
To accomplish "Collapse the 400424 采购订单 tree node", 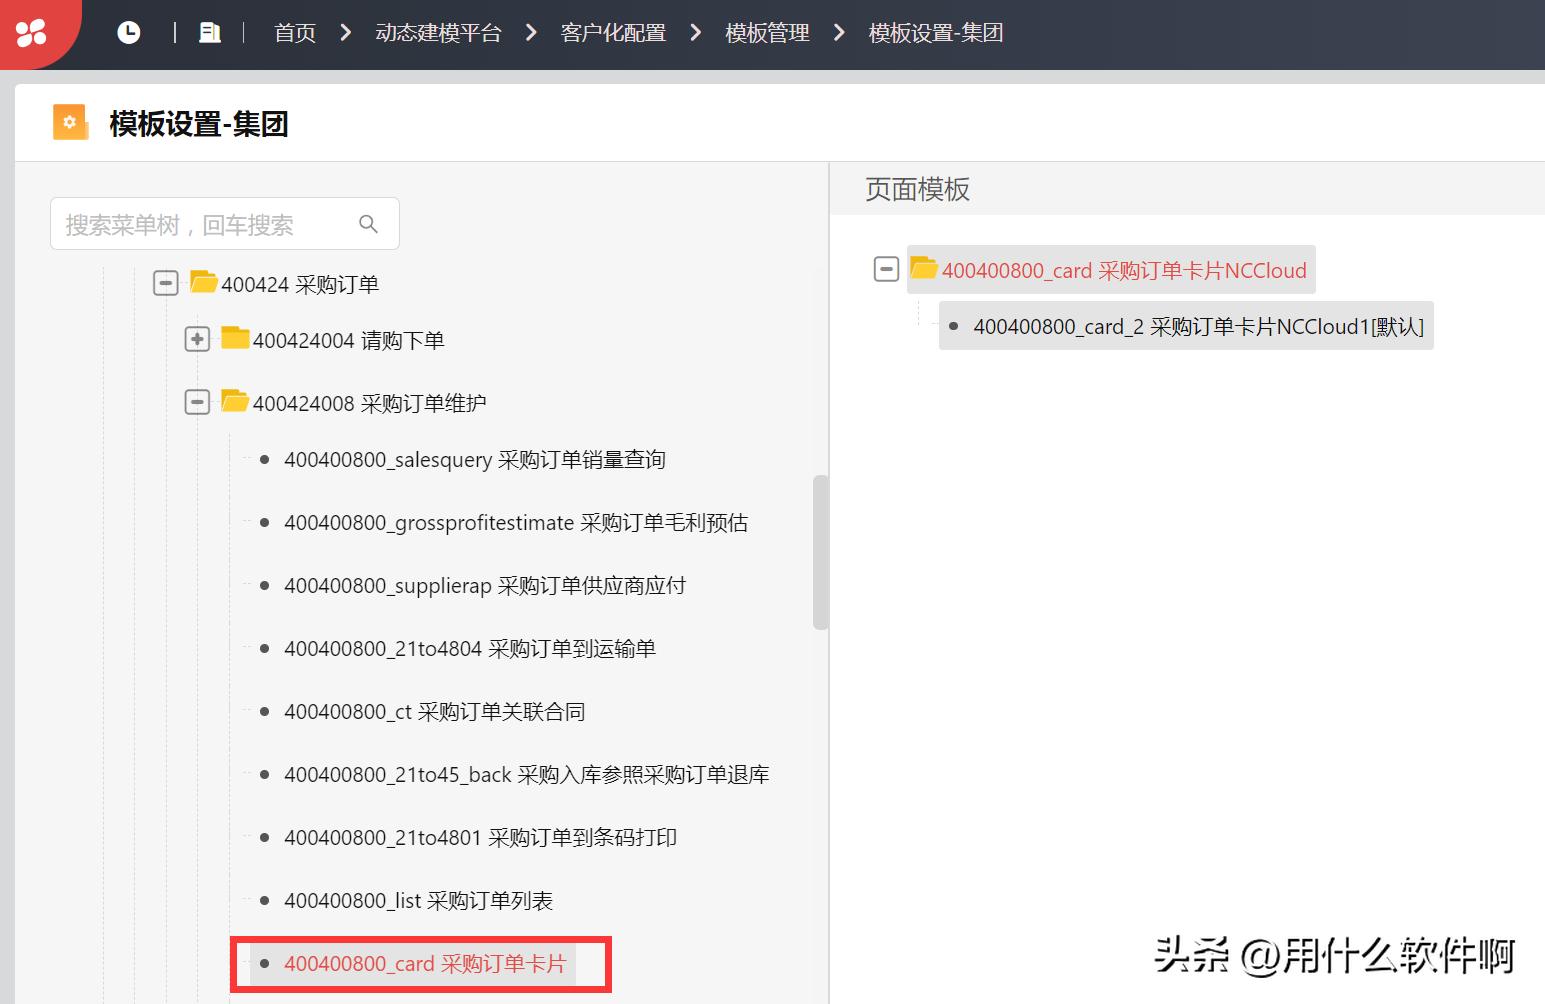I will pos(165,282).
